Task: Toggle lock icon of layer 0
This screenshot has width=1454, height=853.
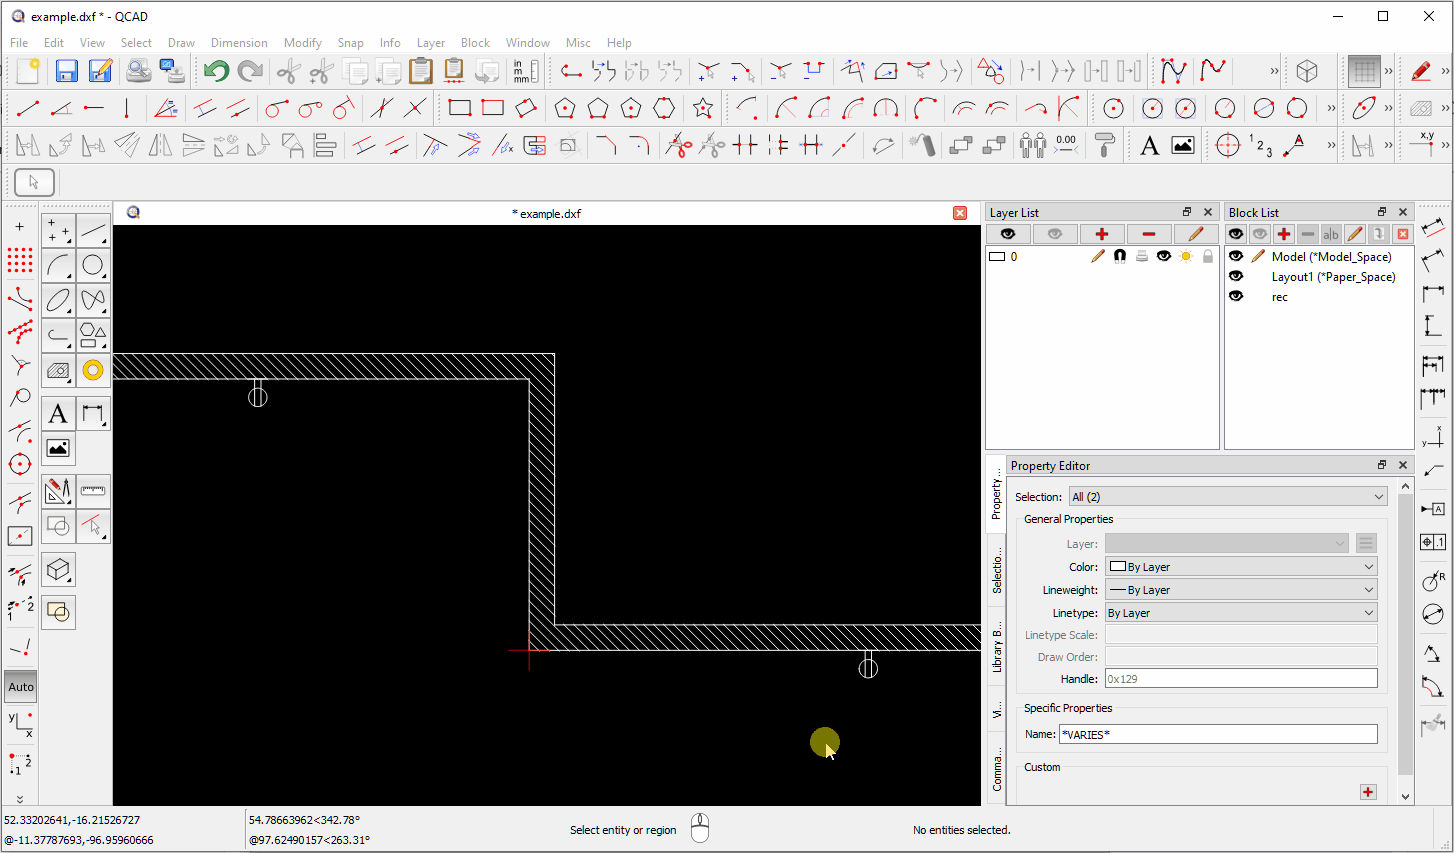Action: click(1207, 257)
